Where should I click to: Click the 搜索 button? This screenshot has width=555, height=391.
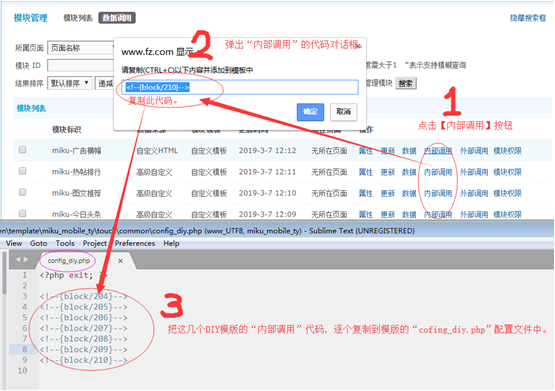[406, 84]
